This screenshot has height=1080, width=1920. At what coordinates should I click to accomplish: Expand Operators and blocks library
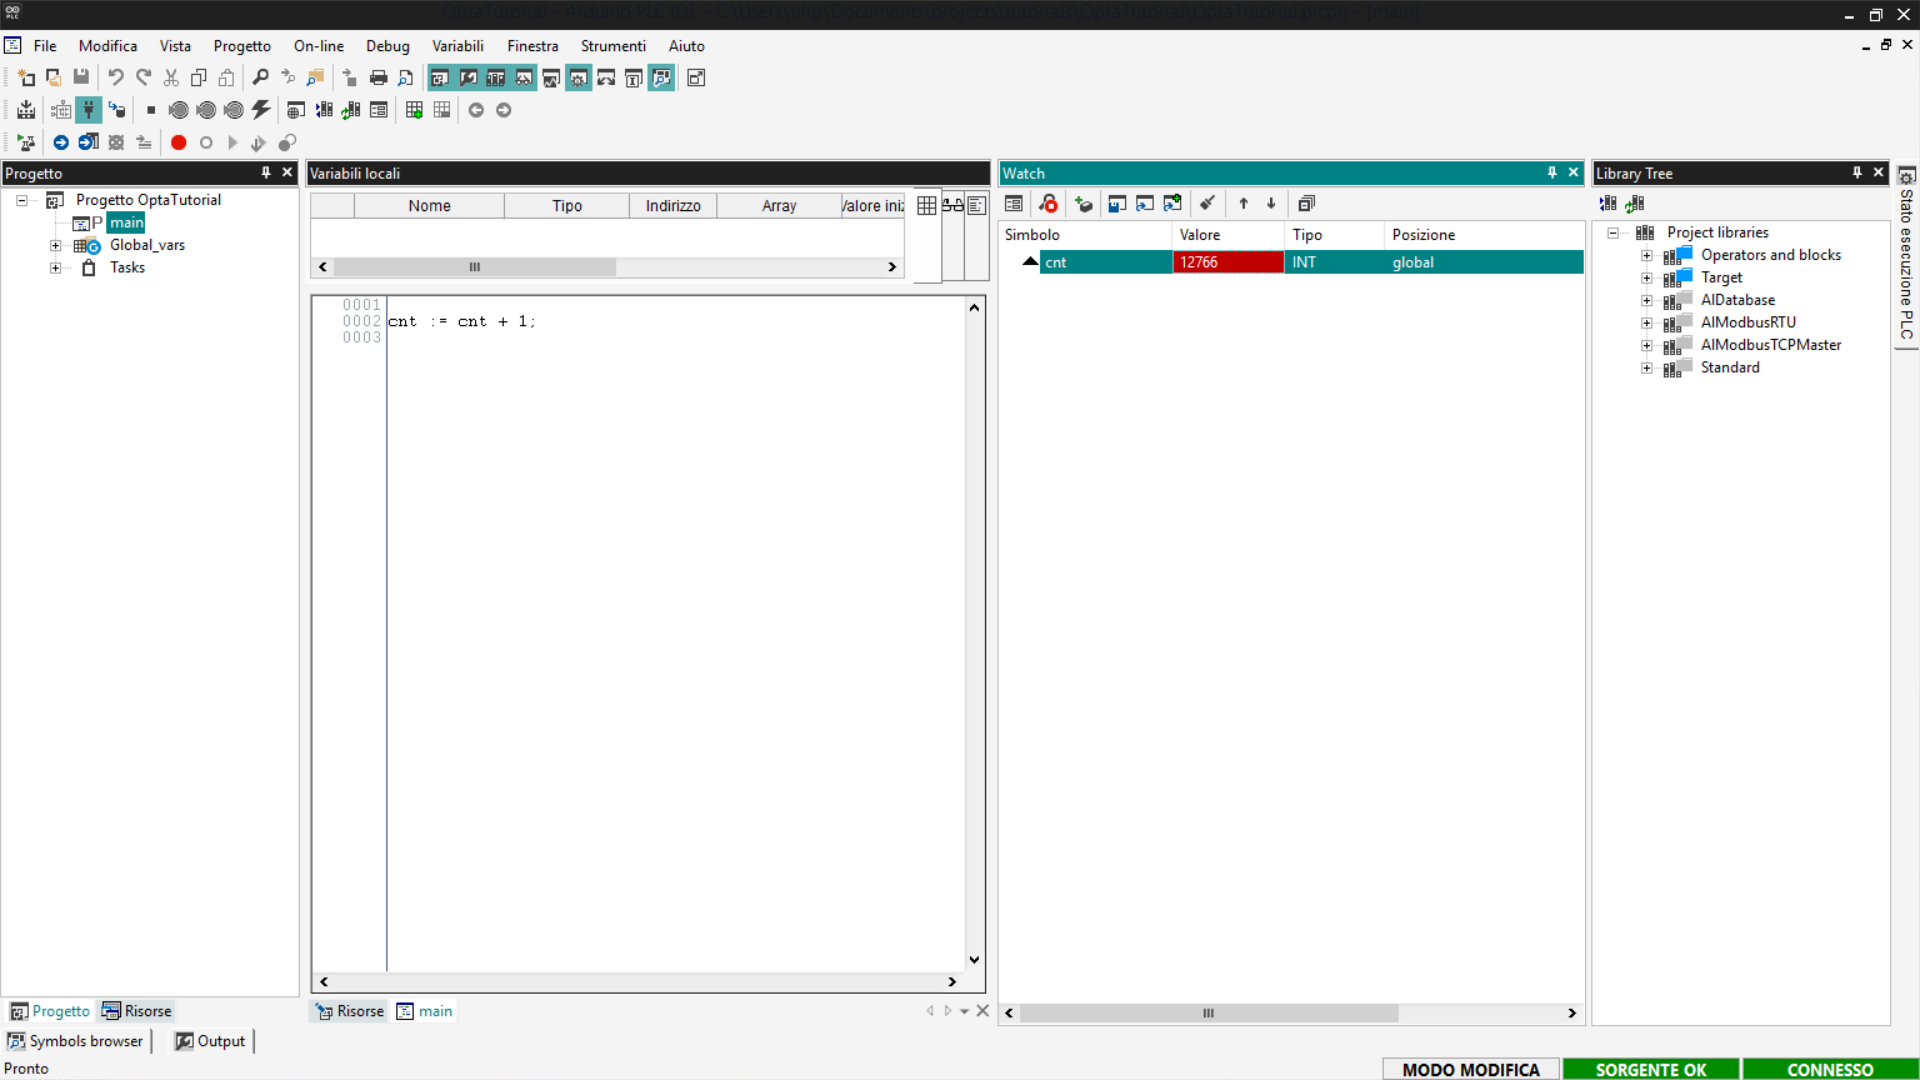(1646, 255)
